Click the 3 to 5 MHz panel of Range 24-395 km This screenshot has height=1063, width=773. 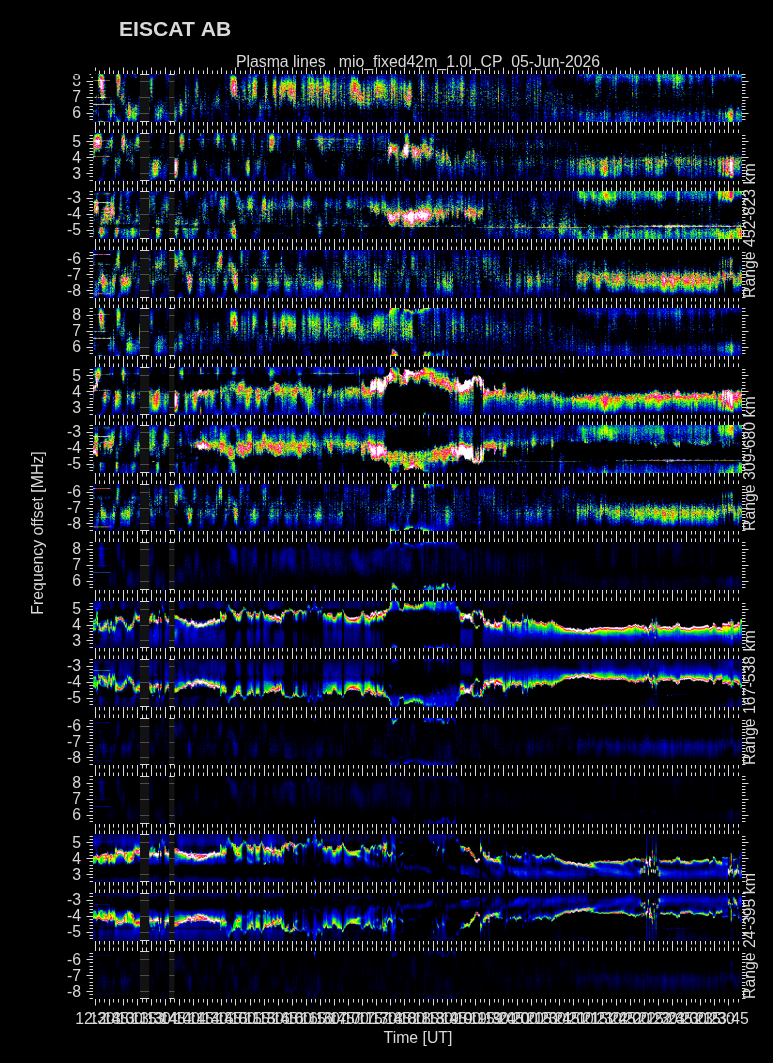(418, 858)
